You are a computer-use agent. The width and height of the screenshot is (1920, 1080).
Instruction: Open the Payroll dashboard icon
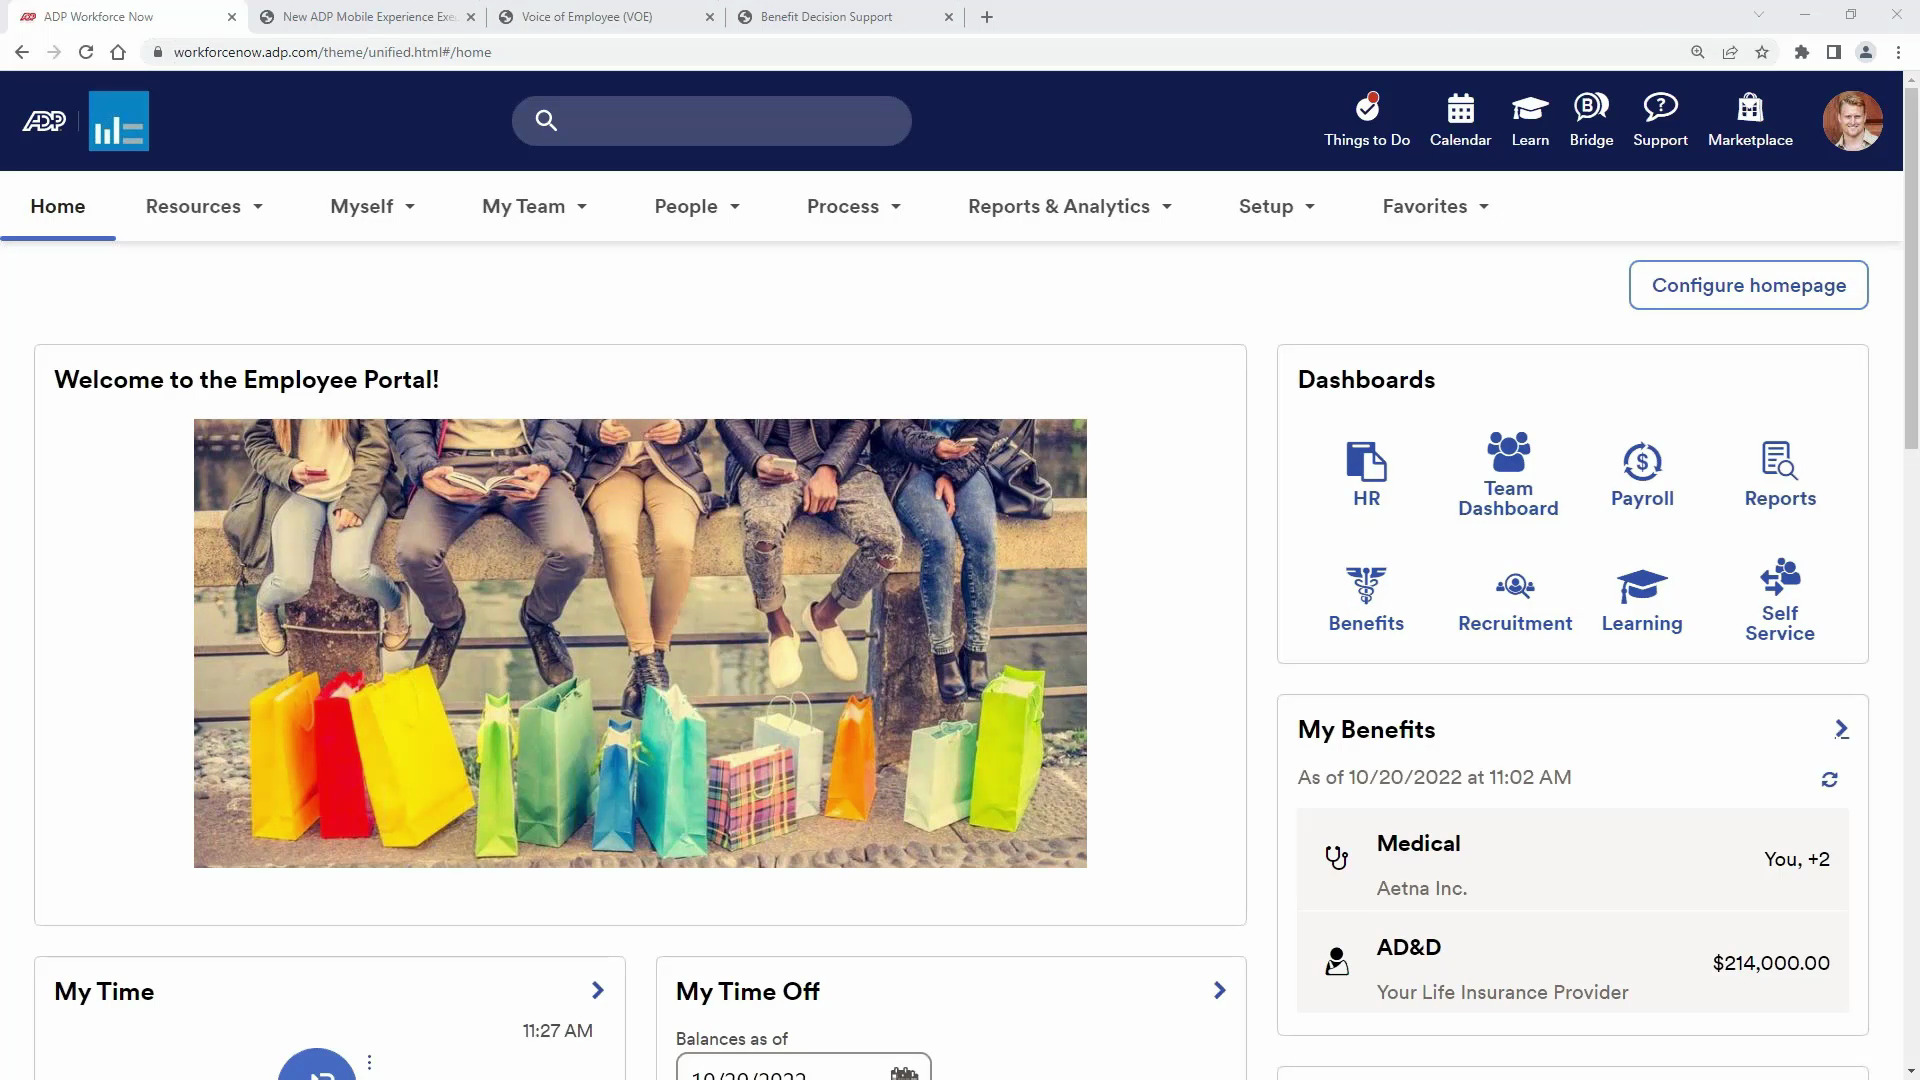point(1641,473)
